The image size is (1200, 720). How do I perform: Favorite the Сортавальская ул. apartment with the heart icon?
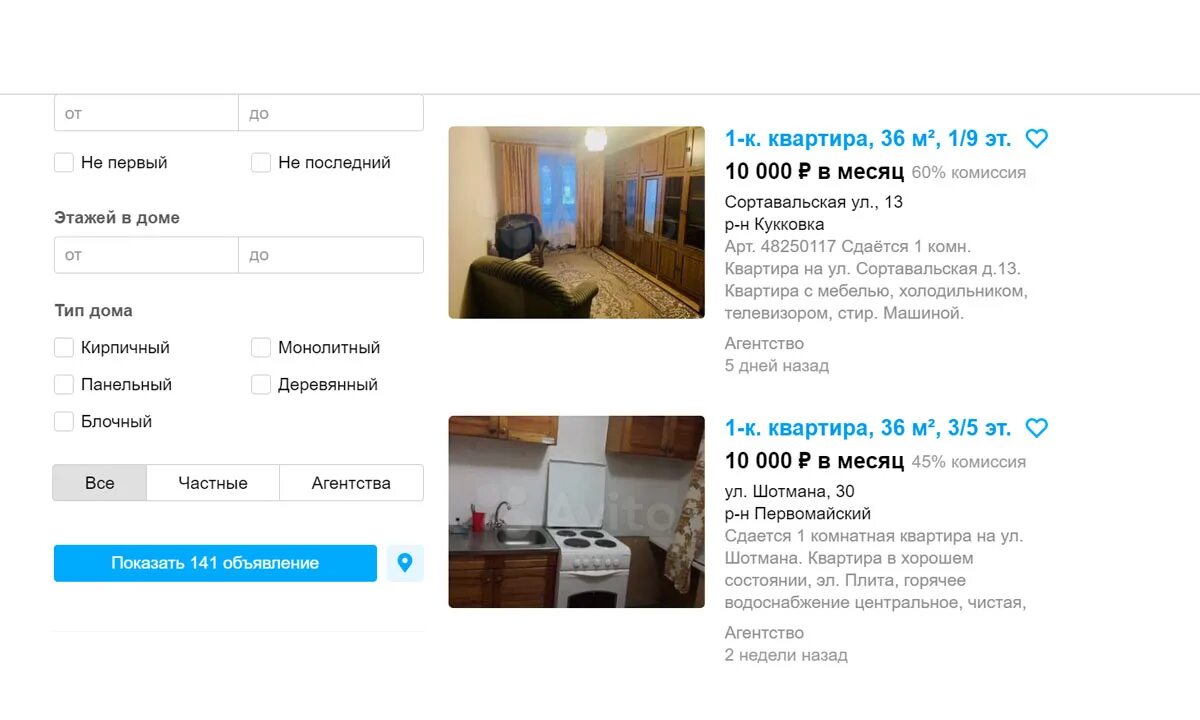(1037, 139)
